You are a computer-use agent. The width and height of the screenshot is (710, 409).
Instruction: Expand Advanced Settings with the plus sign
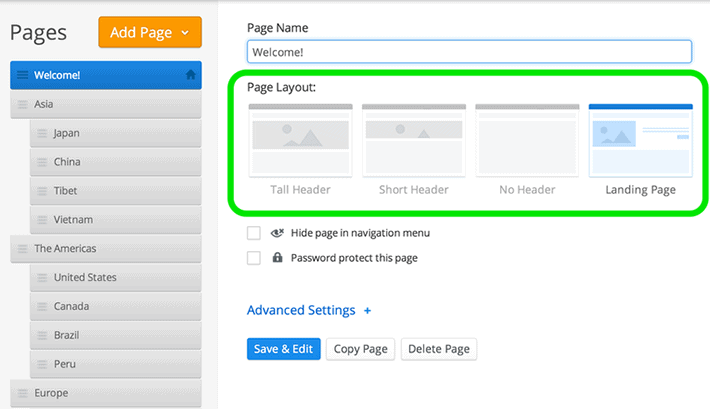(x=367, y=311)
